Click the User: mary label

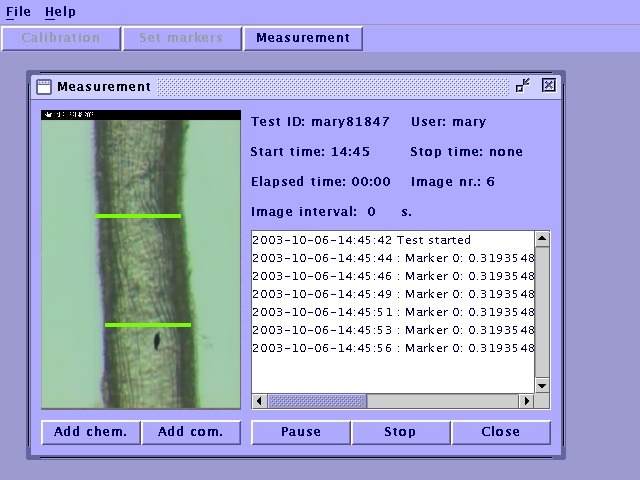[449, 122]
